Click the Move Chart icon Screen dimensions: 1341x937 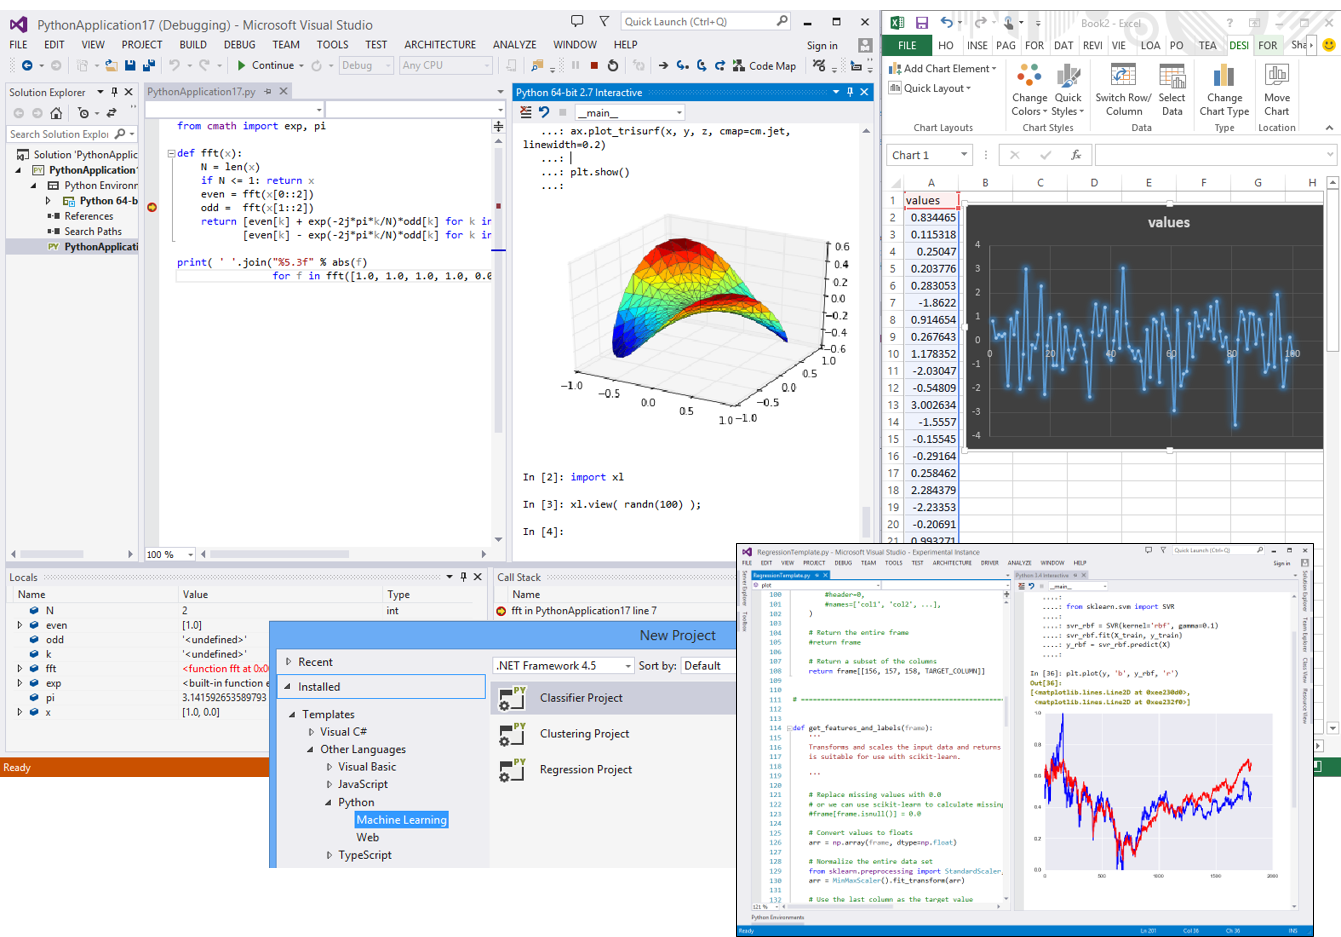[1277, 90]
